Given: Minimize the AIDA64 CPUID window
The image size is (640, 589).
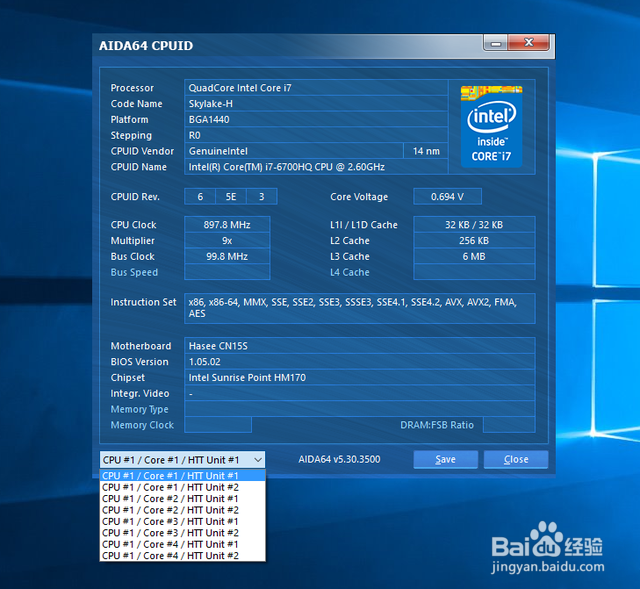Looking at the screenshot, I should [x=496, y=43].
